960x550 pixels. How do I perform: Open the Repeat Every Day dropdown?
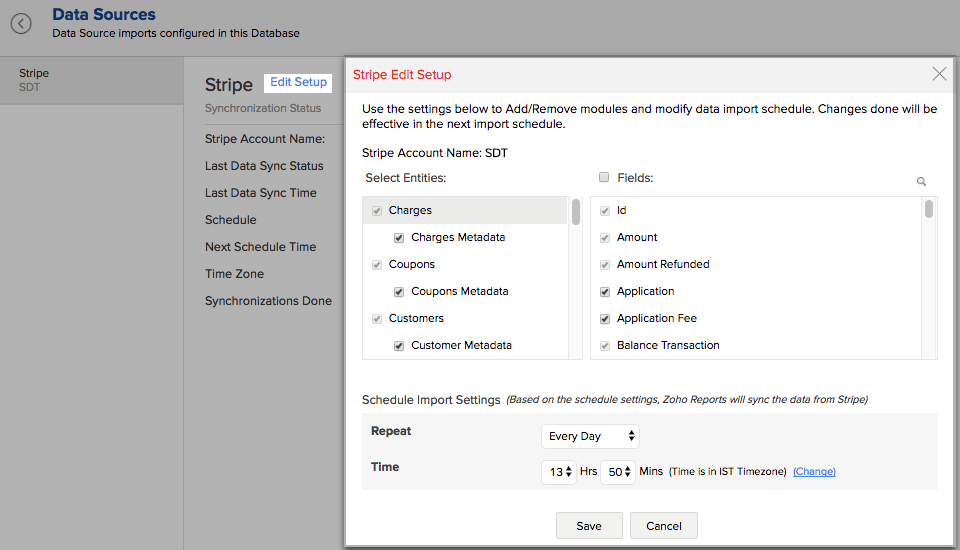pyautogui.click(x=590, y=437)
